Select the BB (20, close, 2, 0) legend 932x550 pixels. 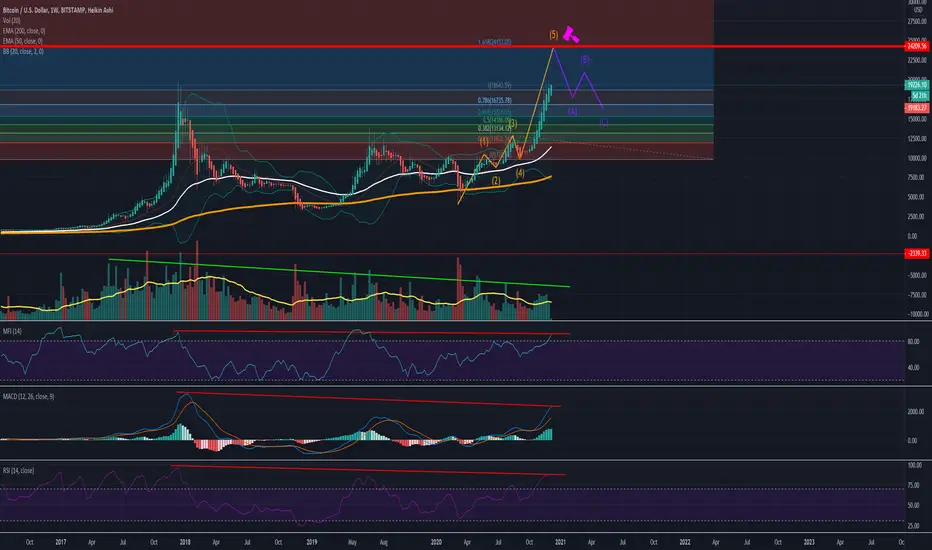[x=23, y=52]
